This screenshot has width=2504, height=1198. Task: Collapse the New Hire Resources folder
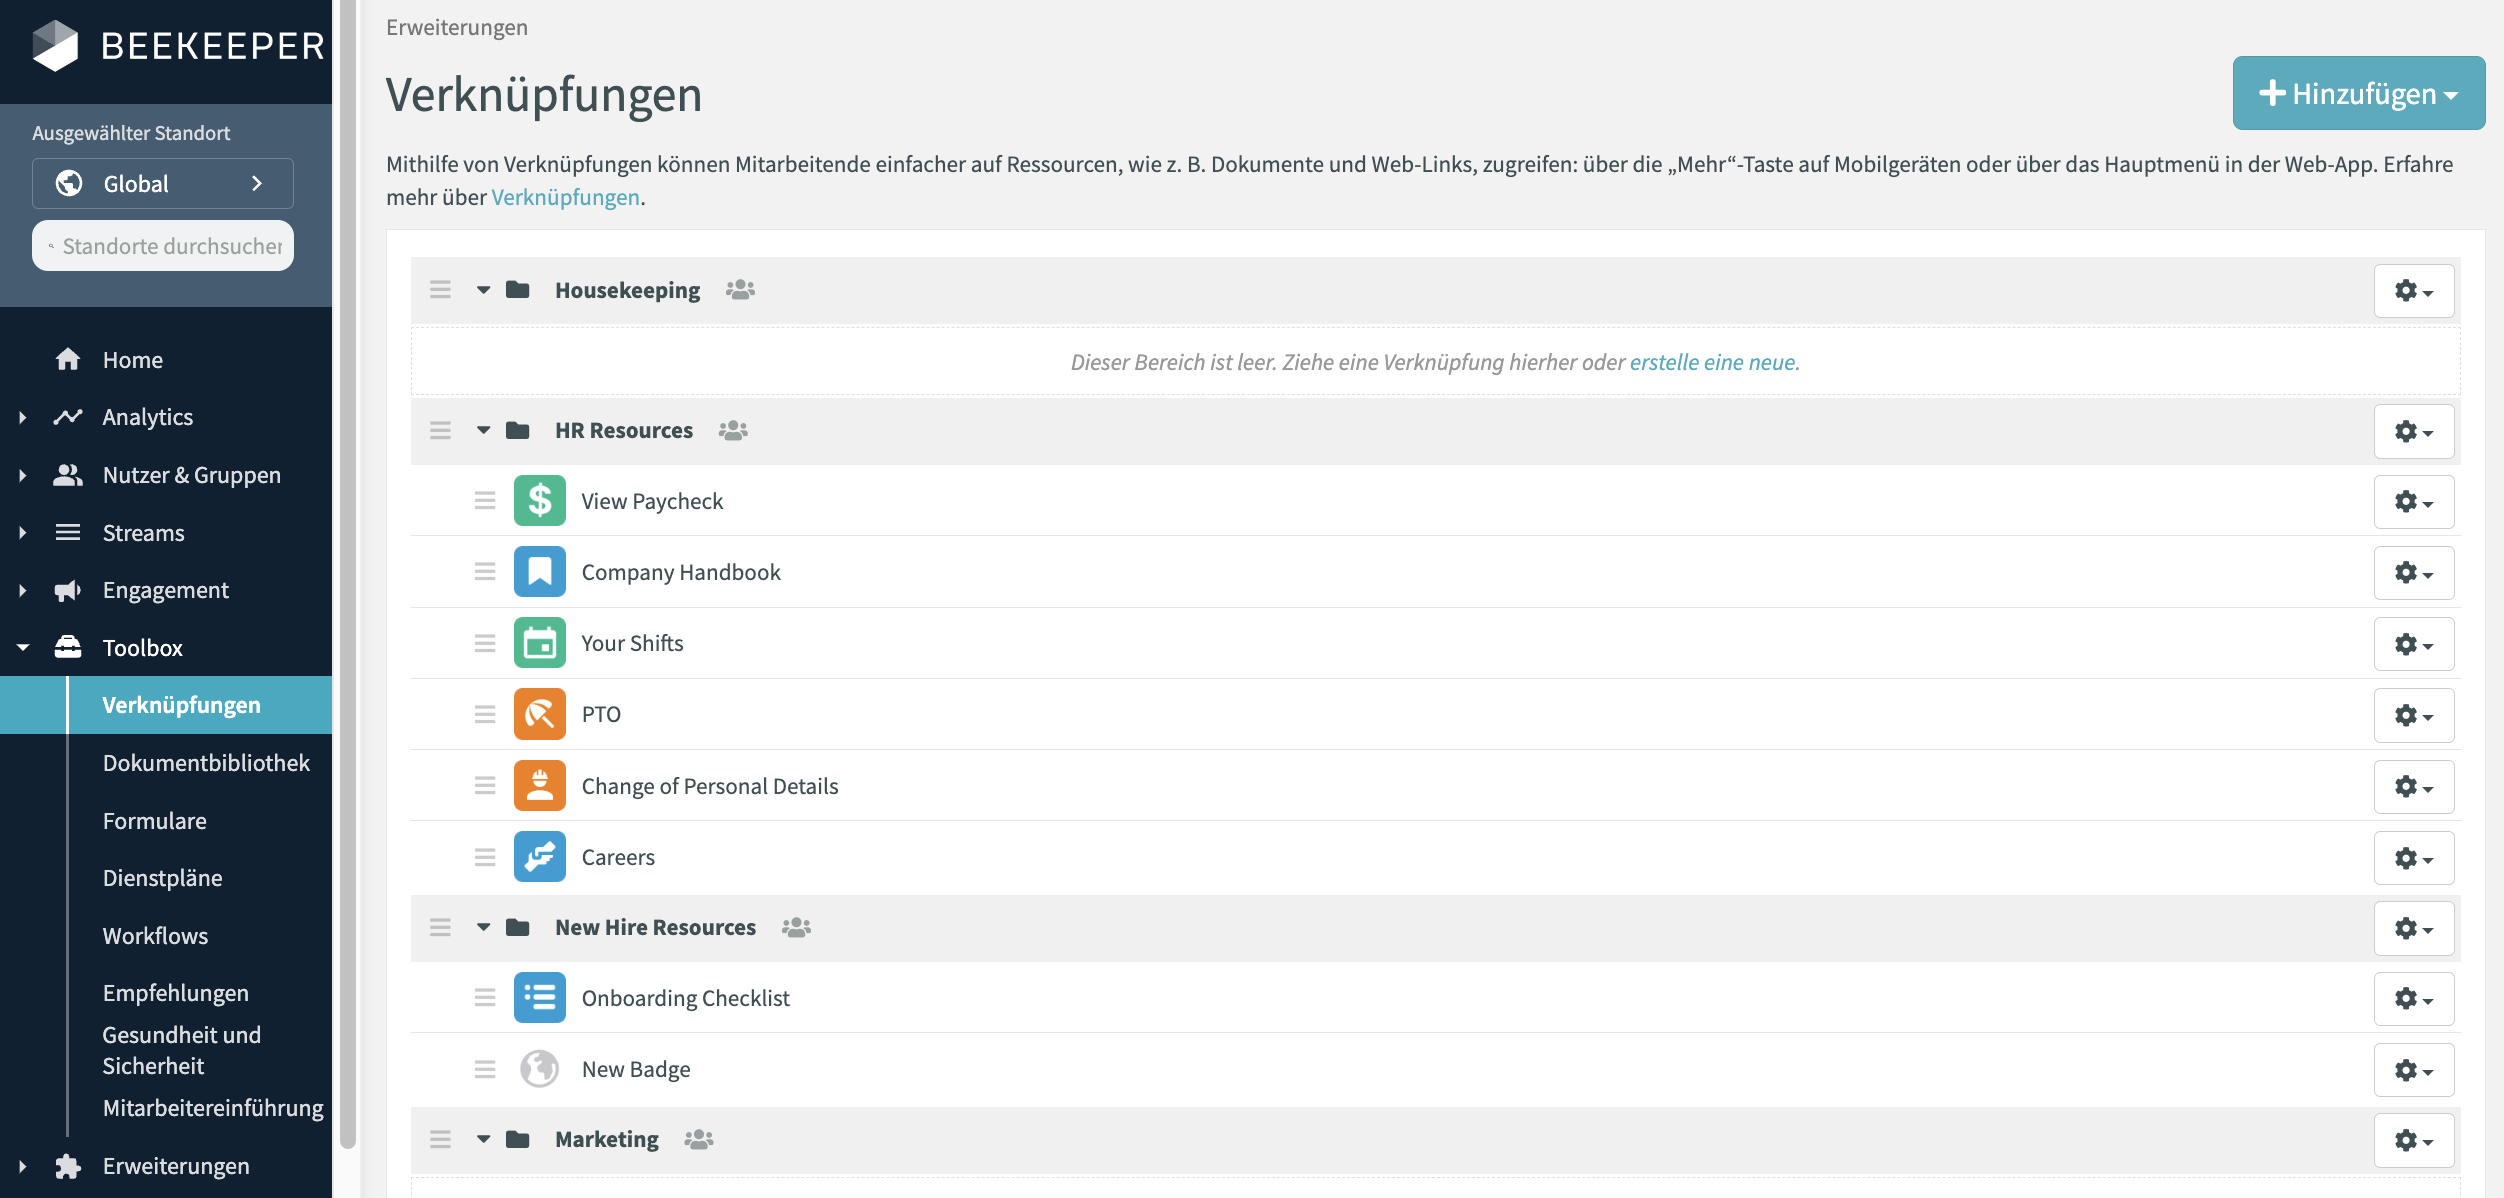[x=483, y=928]
